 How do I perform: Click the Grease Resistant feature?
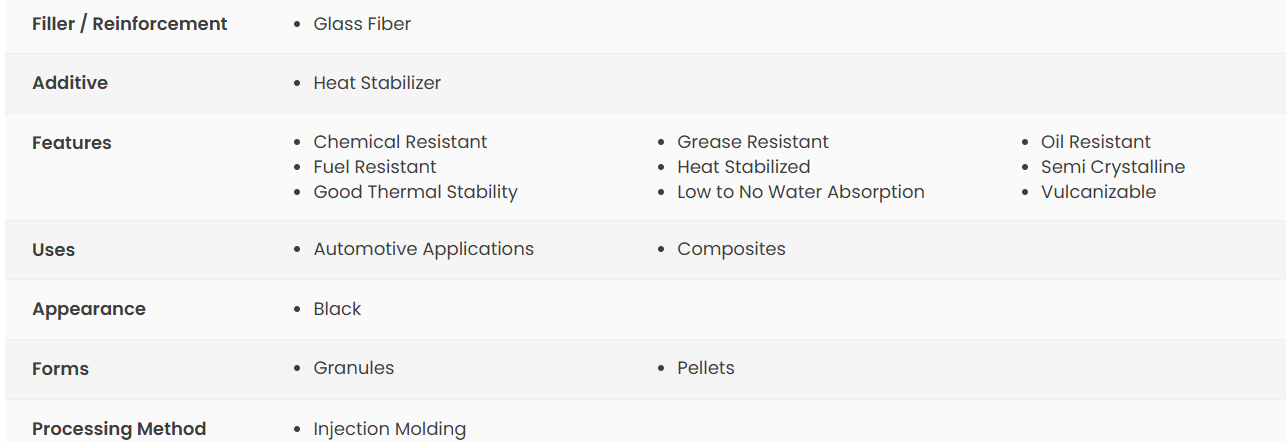(753, 142)
